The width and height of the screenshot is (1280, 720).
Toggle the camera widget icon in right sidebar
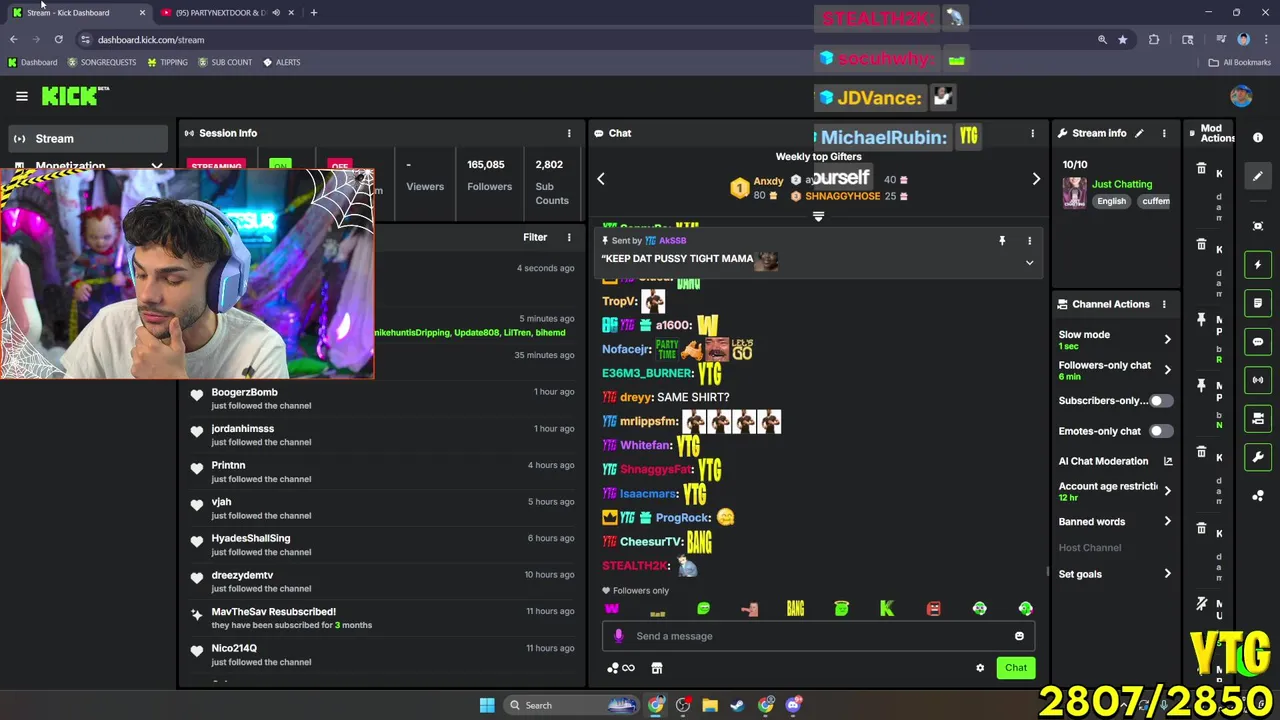coord(1258,419)
